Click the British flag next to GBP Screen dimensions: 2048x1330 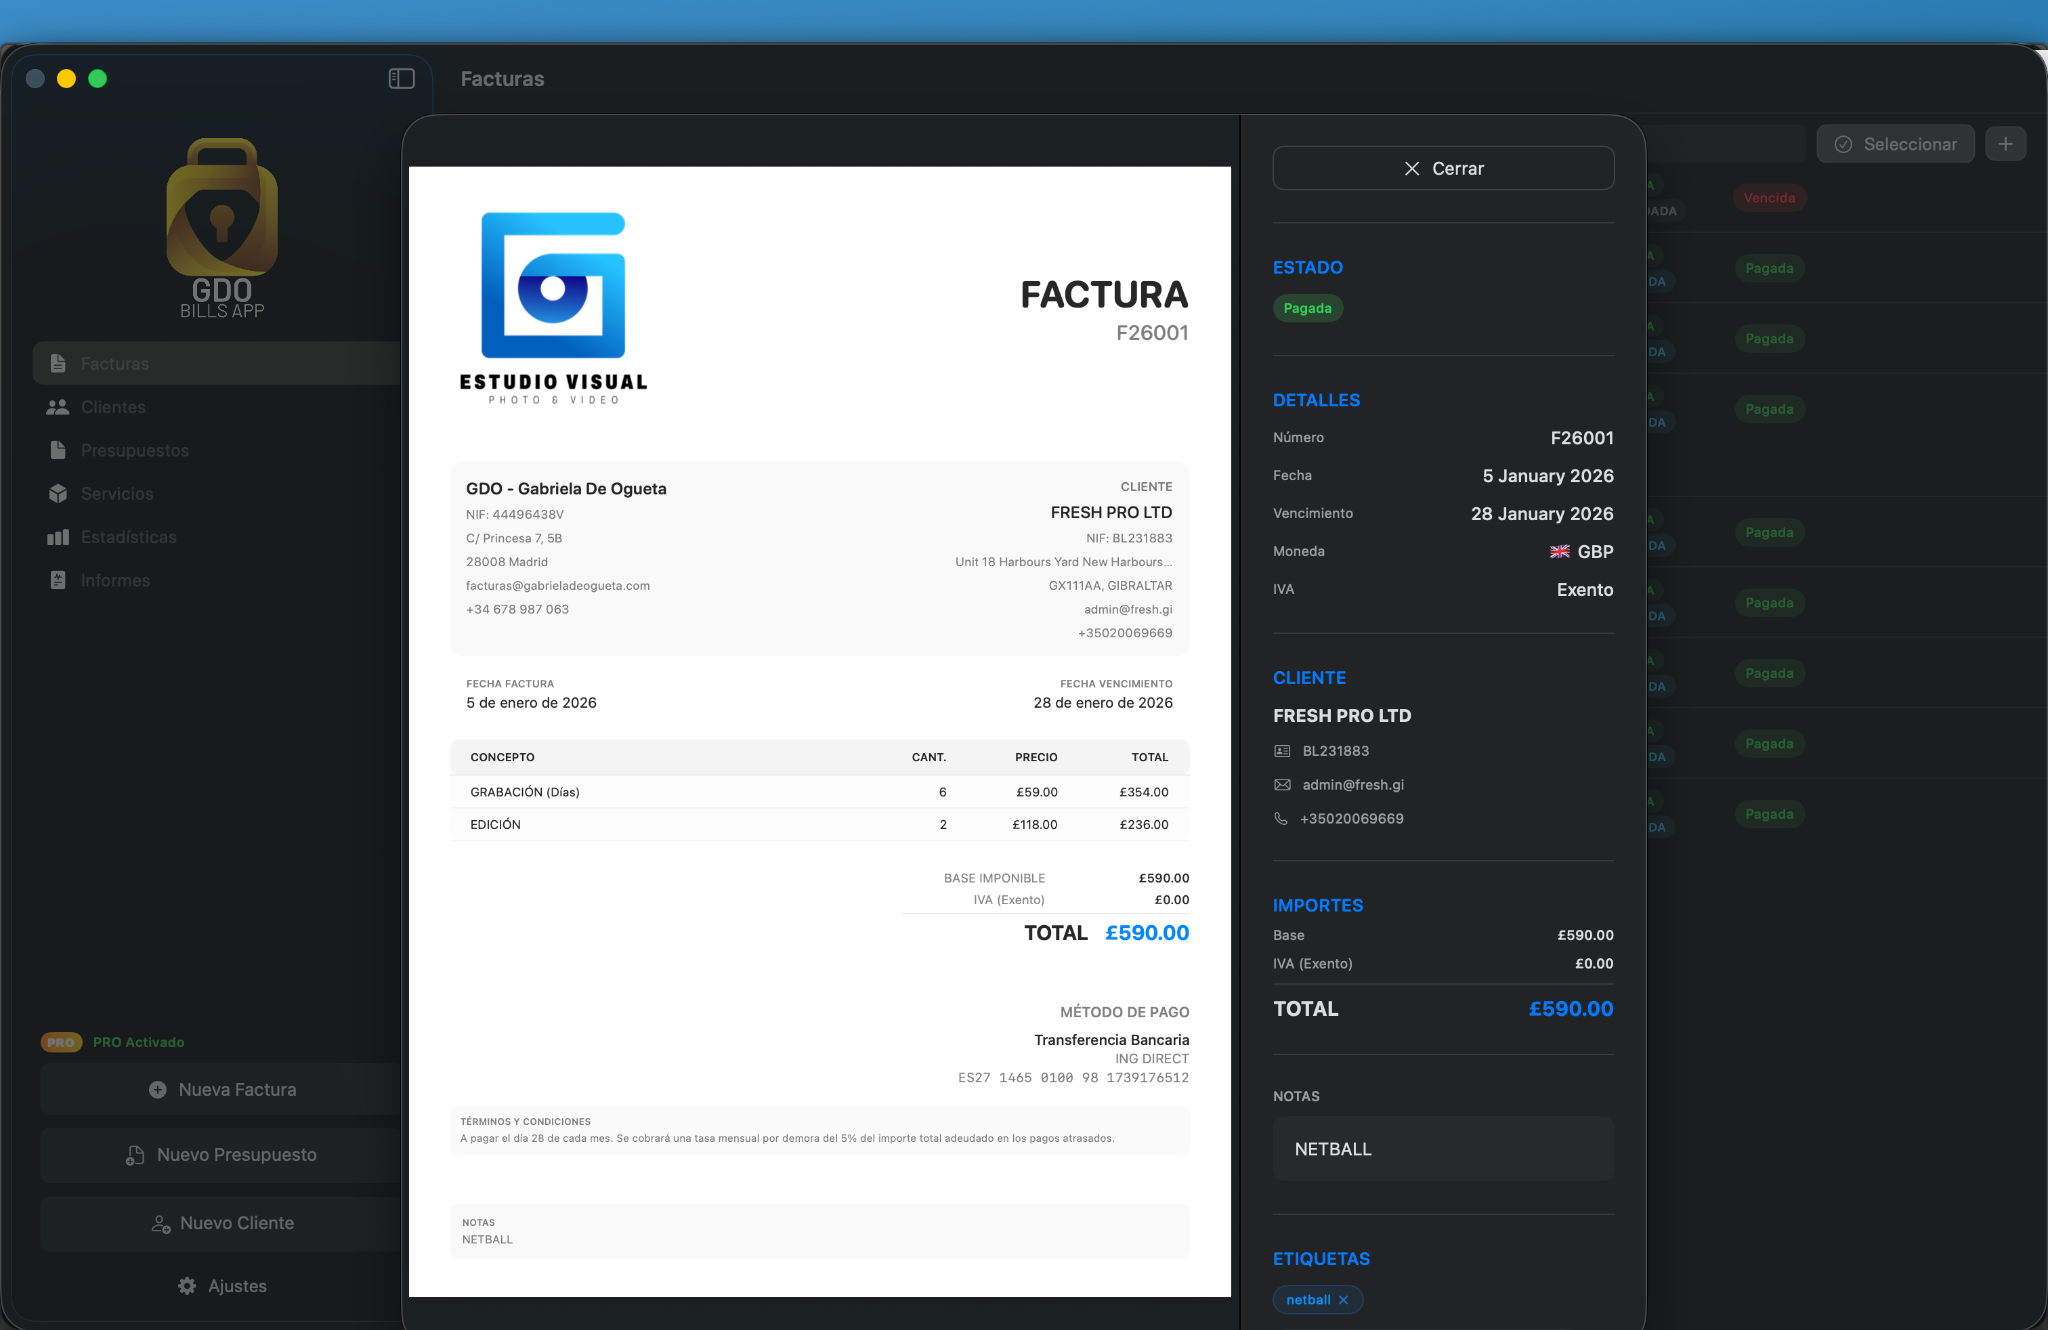pos(1559,552)
